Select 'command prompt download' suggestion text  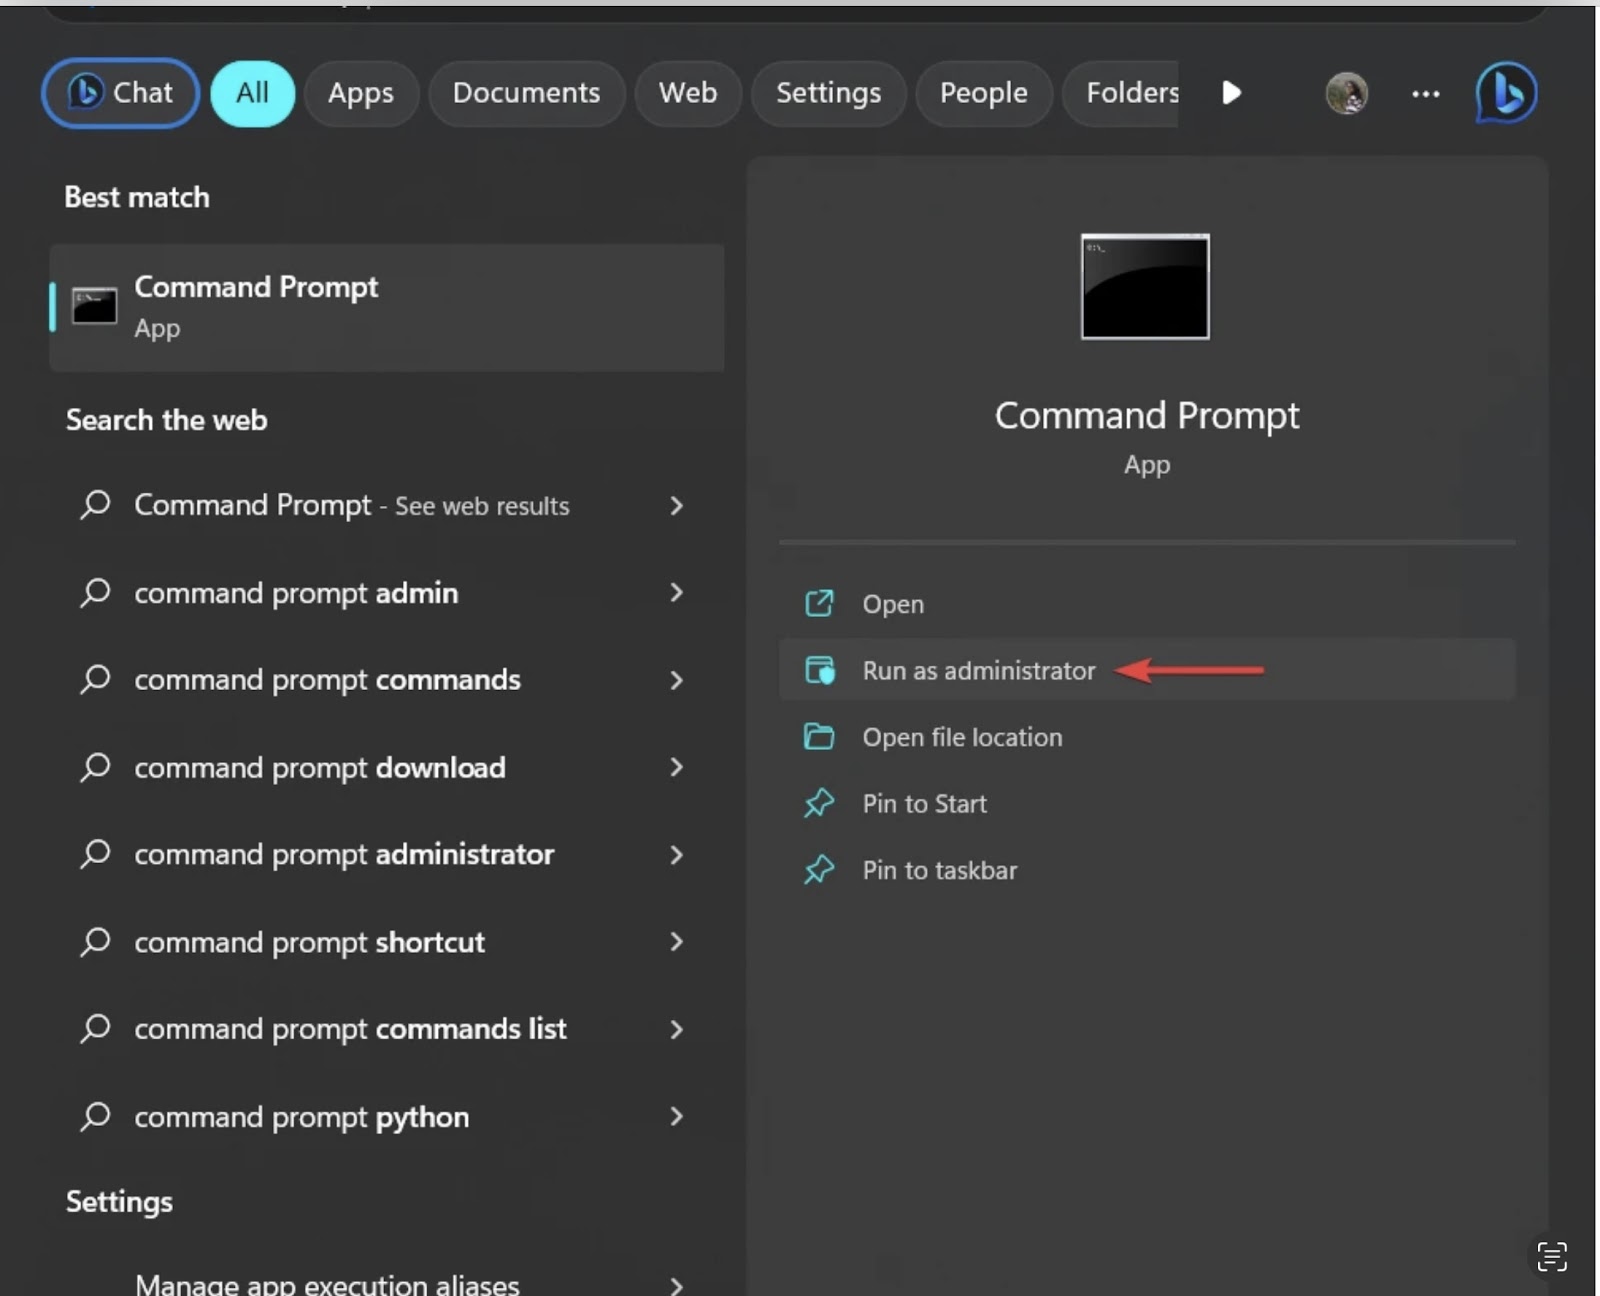320,768
